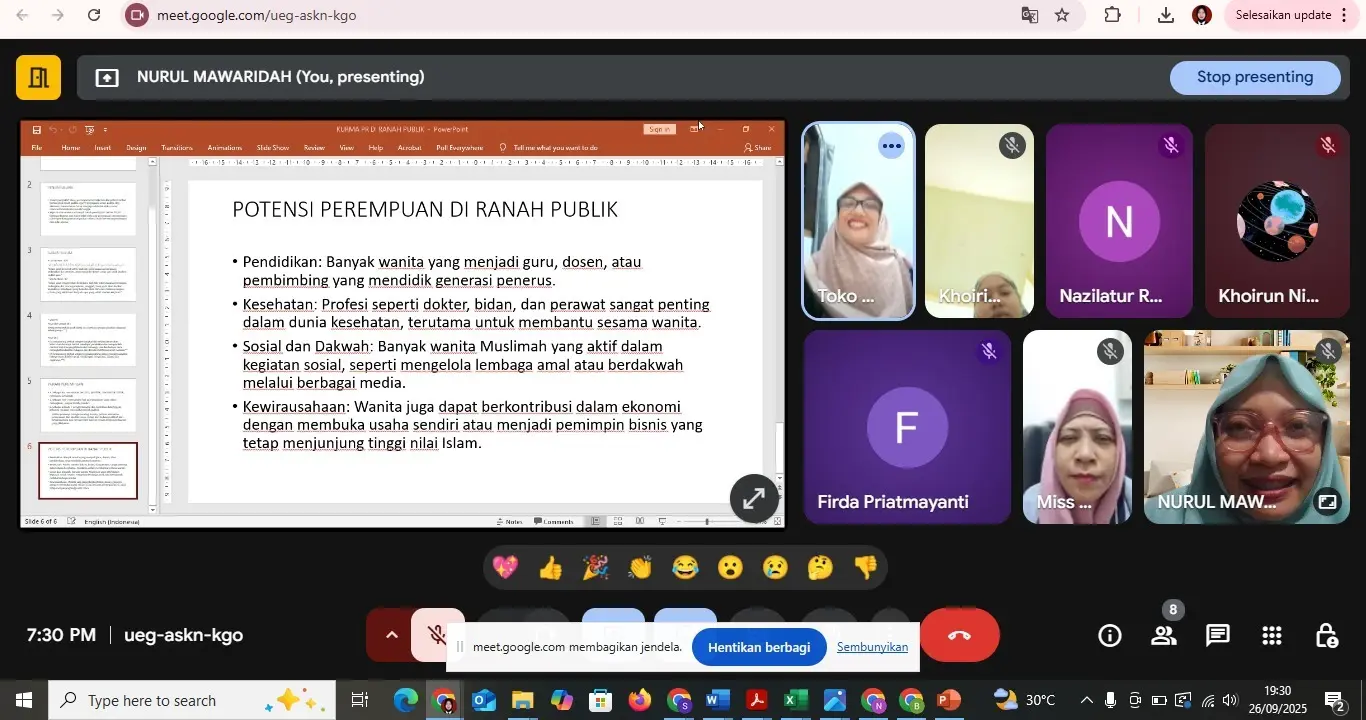Image resolution: width=1366 pixels, height=720 pixels.
Task: Expand the shared presentation to full screen
Action: coord(754,498)
